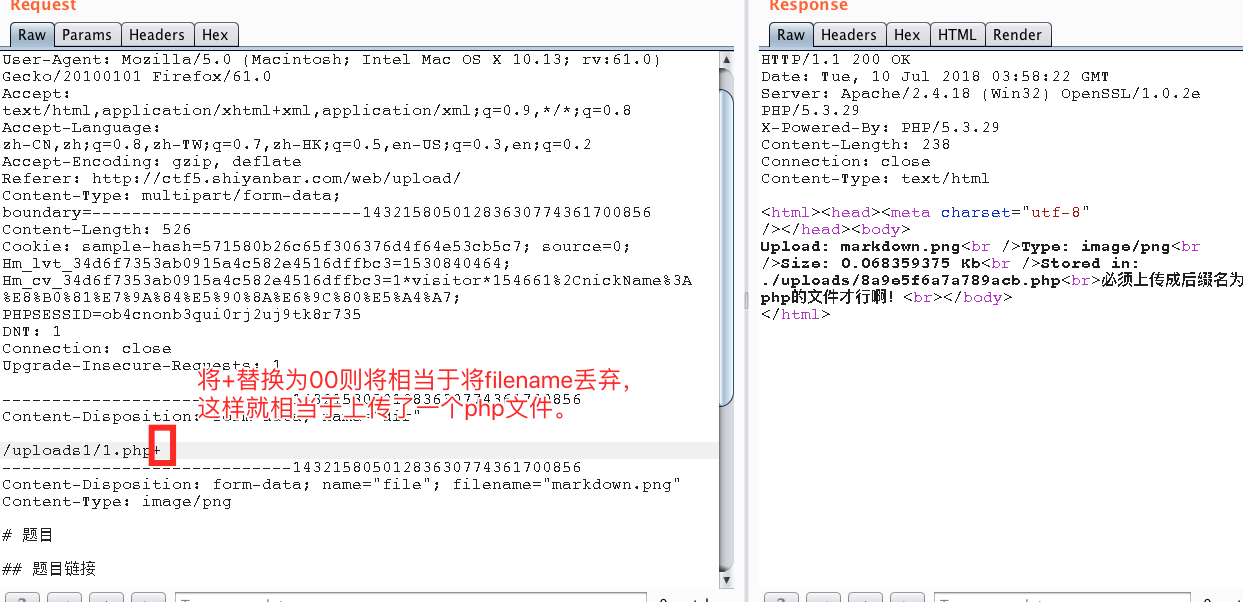The width and height of the screenshot is (1243, 602).
Task: Click the '# 题目' line in request body
Action: point(27,536)
